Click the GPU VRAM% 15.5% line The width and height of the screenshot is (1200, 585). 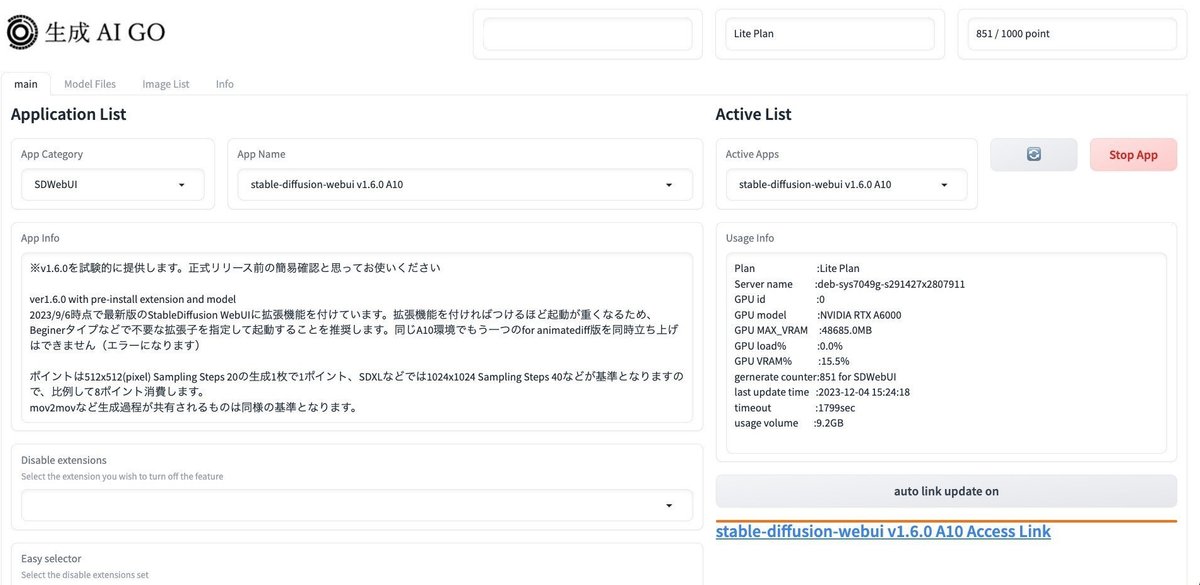[x=792, y=361]
